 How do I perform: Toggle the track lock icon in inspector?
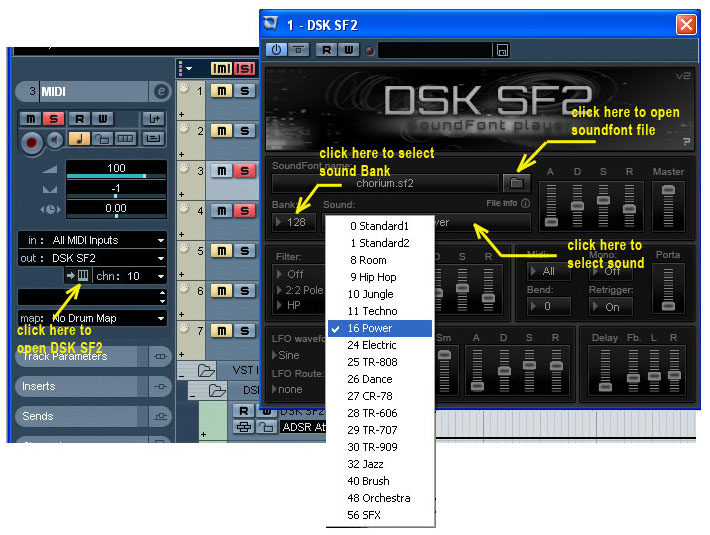[102, 139]
